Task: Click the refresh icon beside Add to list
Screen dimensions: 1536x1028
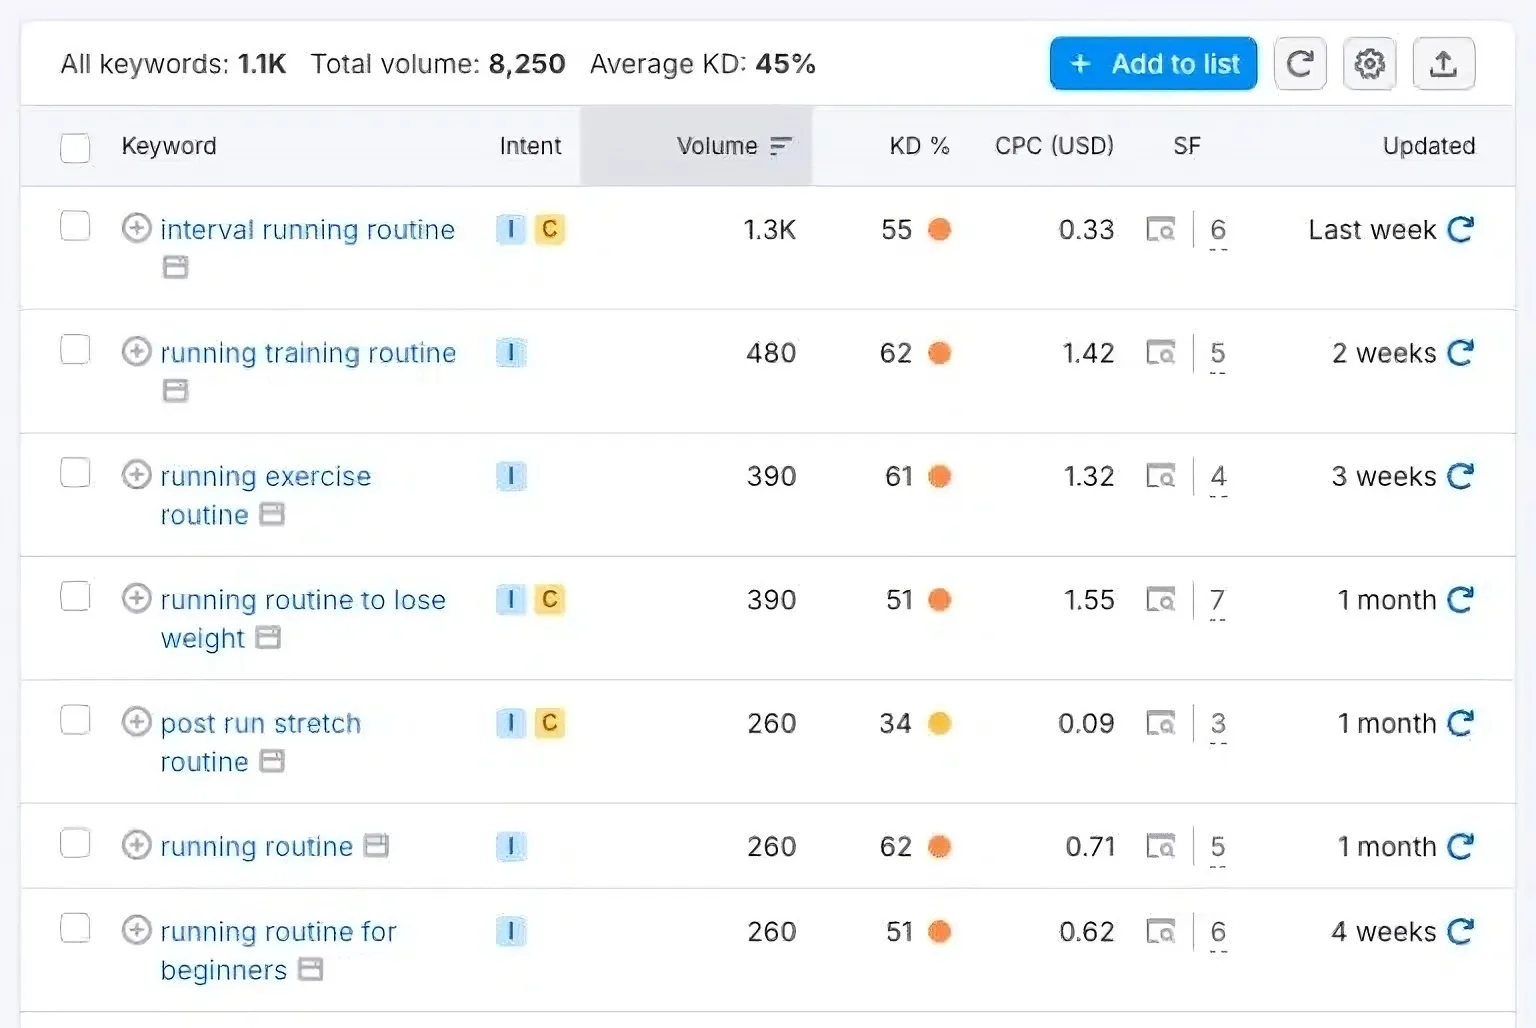Action: pos(1300,64)
